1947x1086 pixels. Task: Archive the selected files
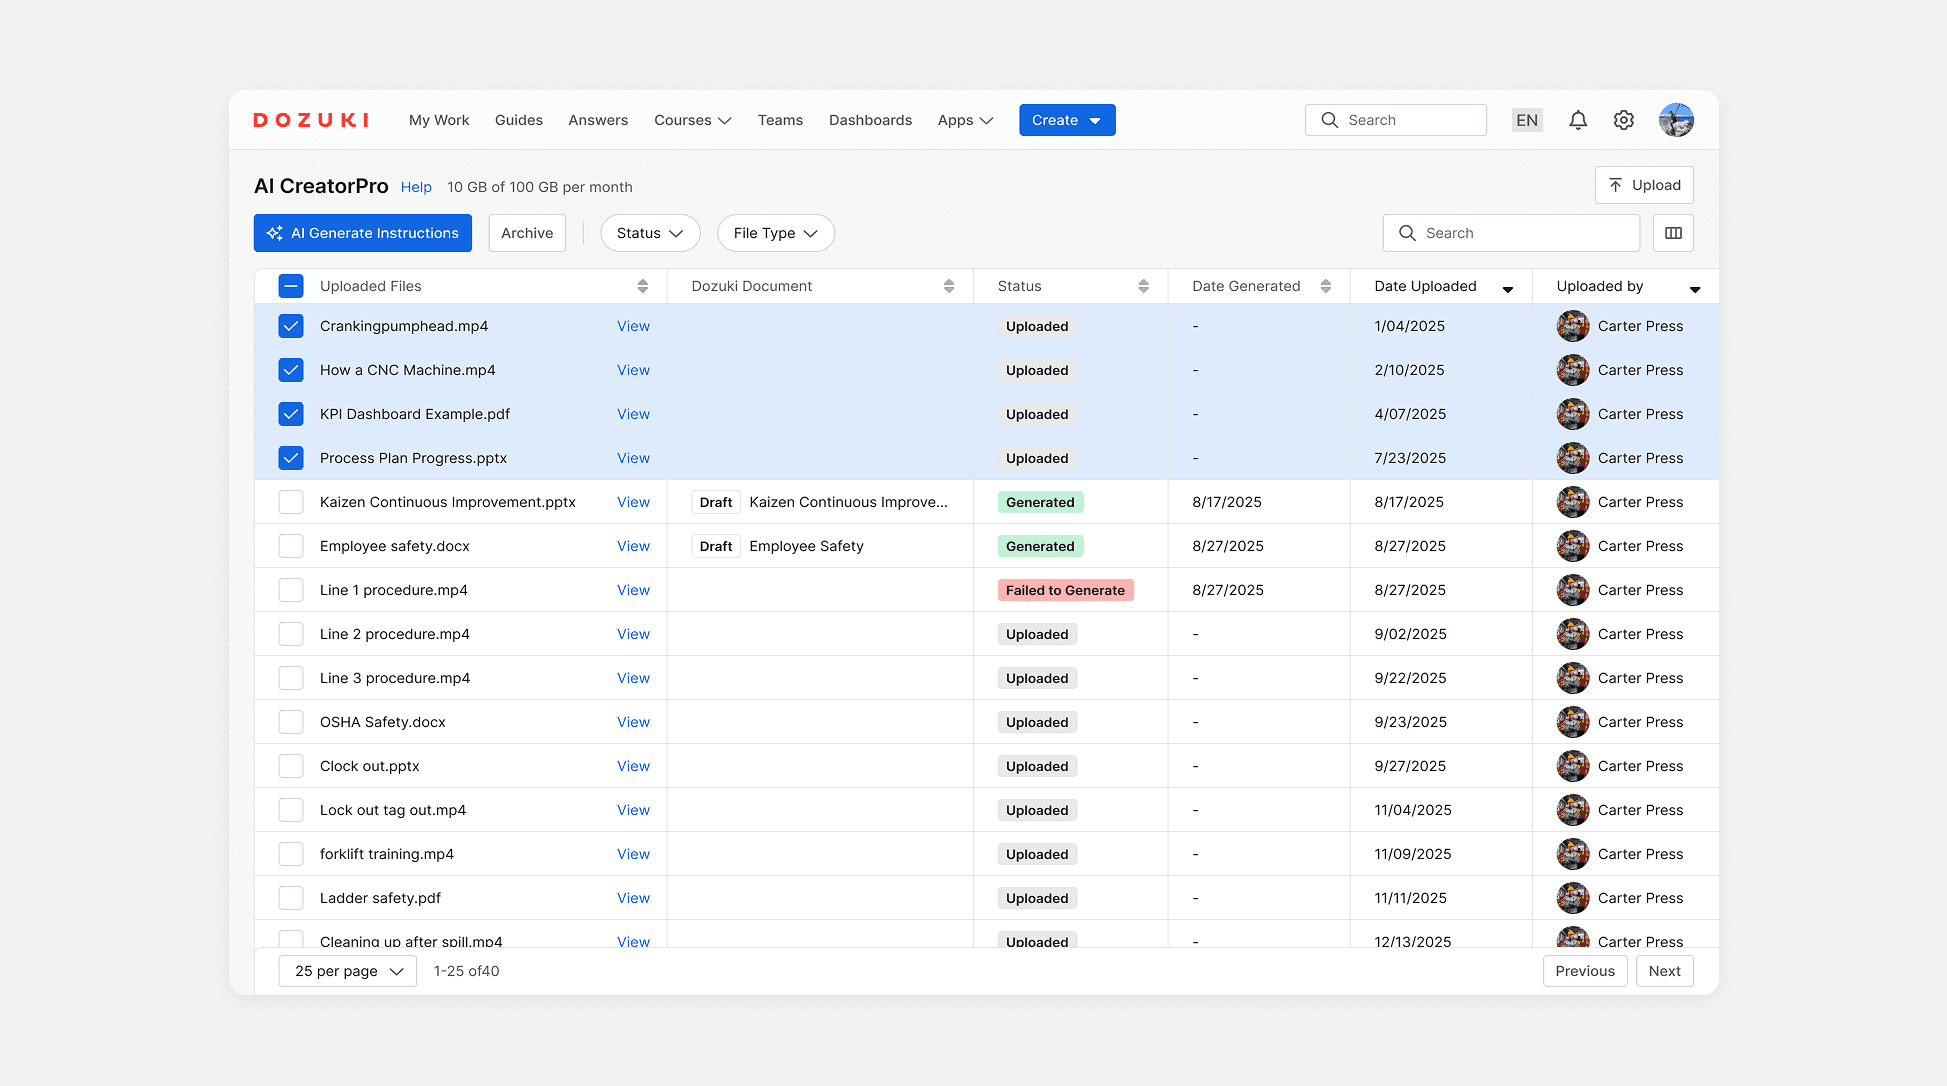[x=527, y=233]
